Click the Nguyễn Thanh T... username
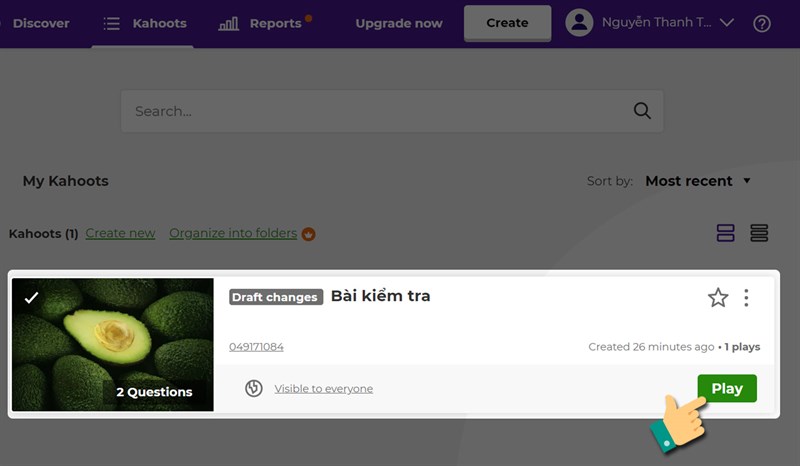Image resolution: width=800 pixels, height=466 pixels. tap(656, 22)
